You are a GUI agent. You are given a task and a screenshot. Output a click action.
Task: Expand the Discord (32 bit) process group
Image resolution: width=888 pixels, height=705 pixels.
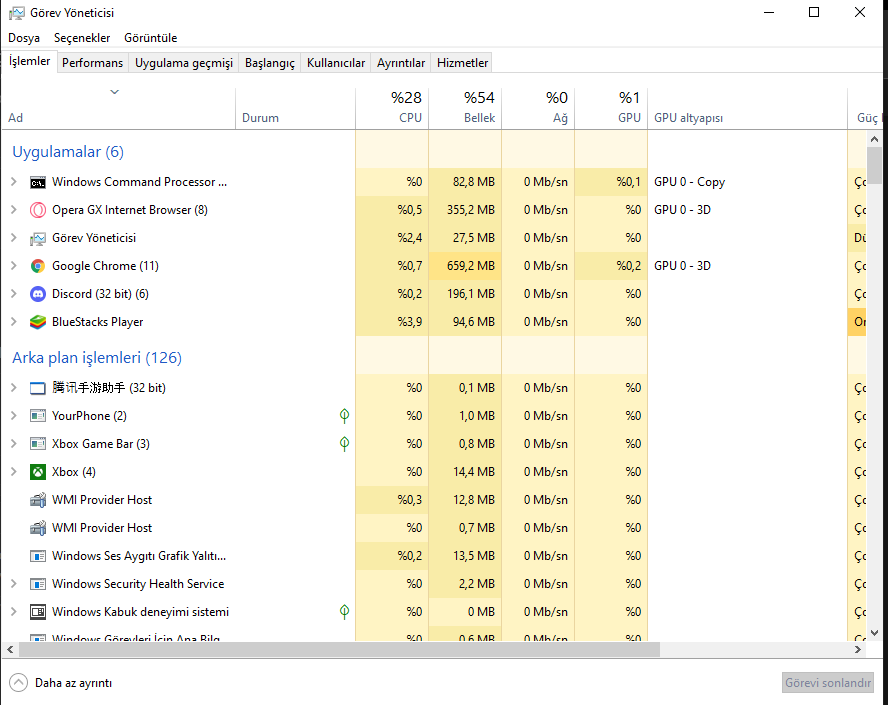[14, 293]
